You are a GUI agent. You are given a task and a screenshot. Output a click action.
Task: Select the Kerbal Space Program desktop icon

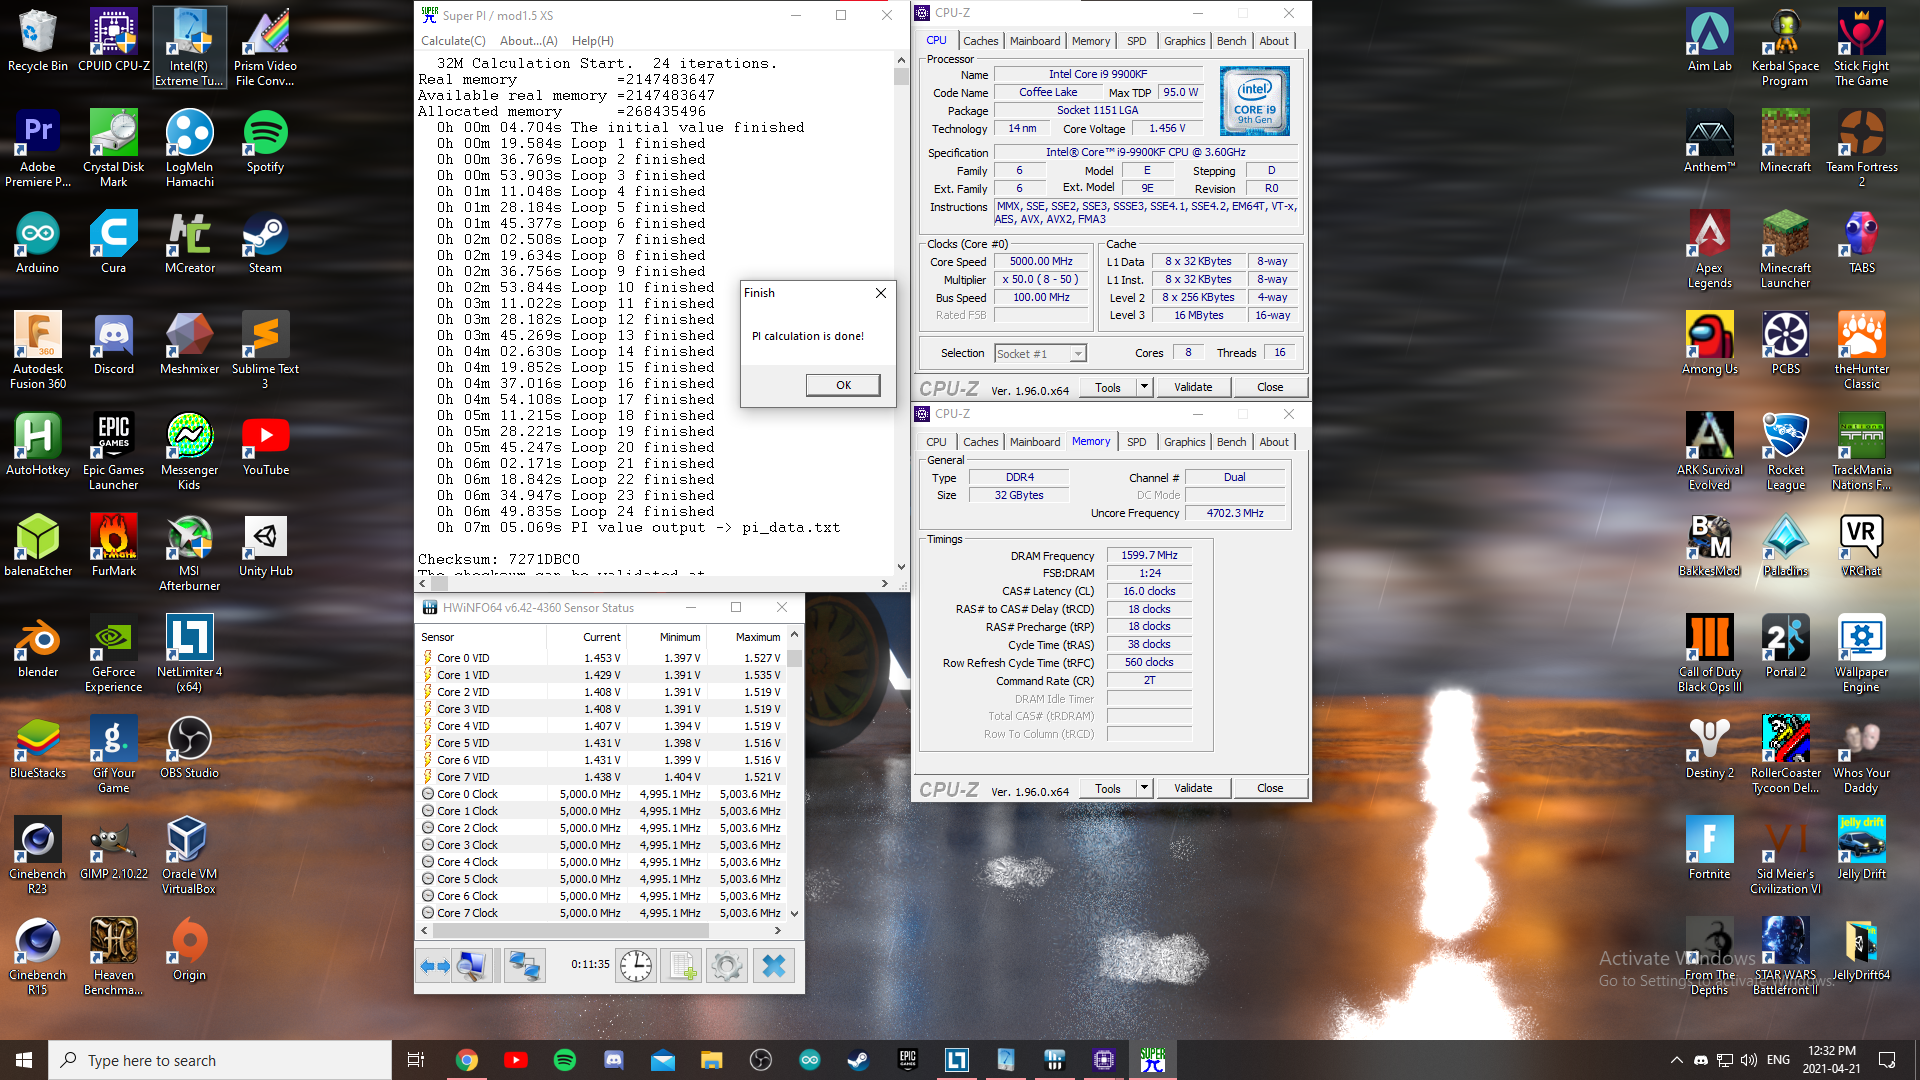click(x=1786, y=47)
